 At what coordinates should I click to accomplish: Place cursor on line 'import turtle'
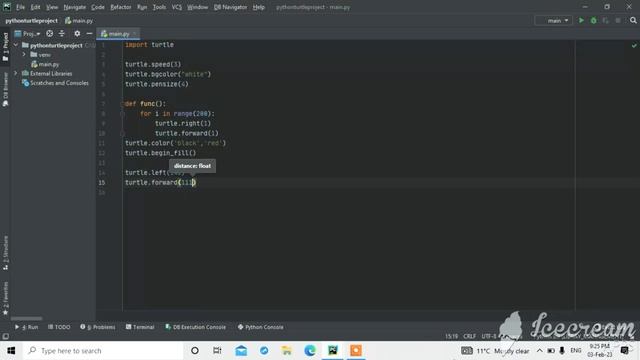(x=149, y=44)
